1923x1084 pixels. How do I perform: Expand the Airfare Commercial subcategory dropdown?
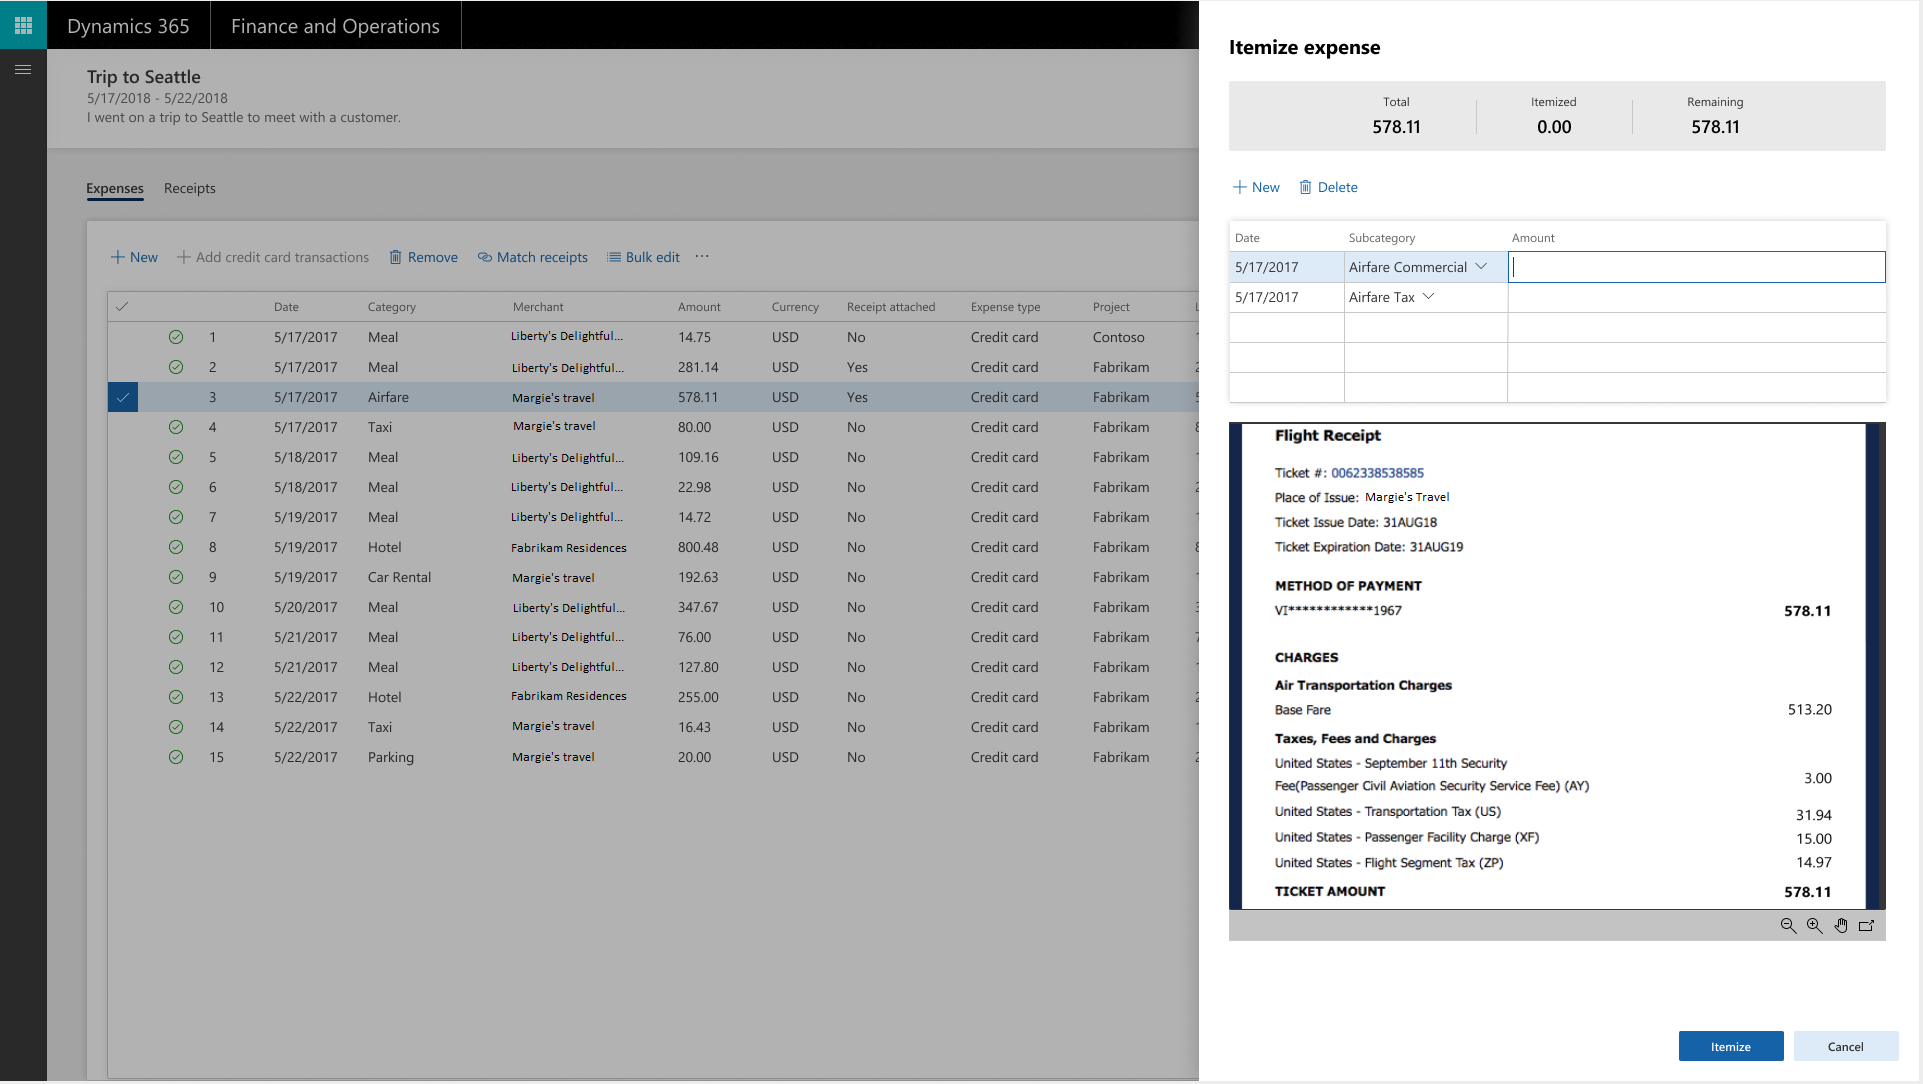pos(1485,267)
